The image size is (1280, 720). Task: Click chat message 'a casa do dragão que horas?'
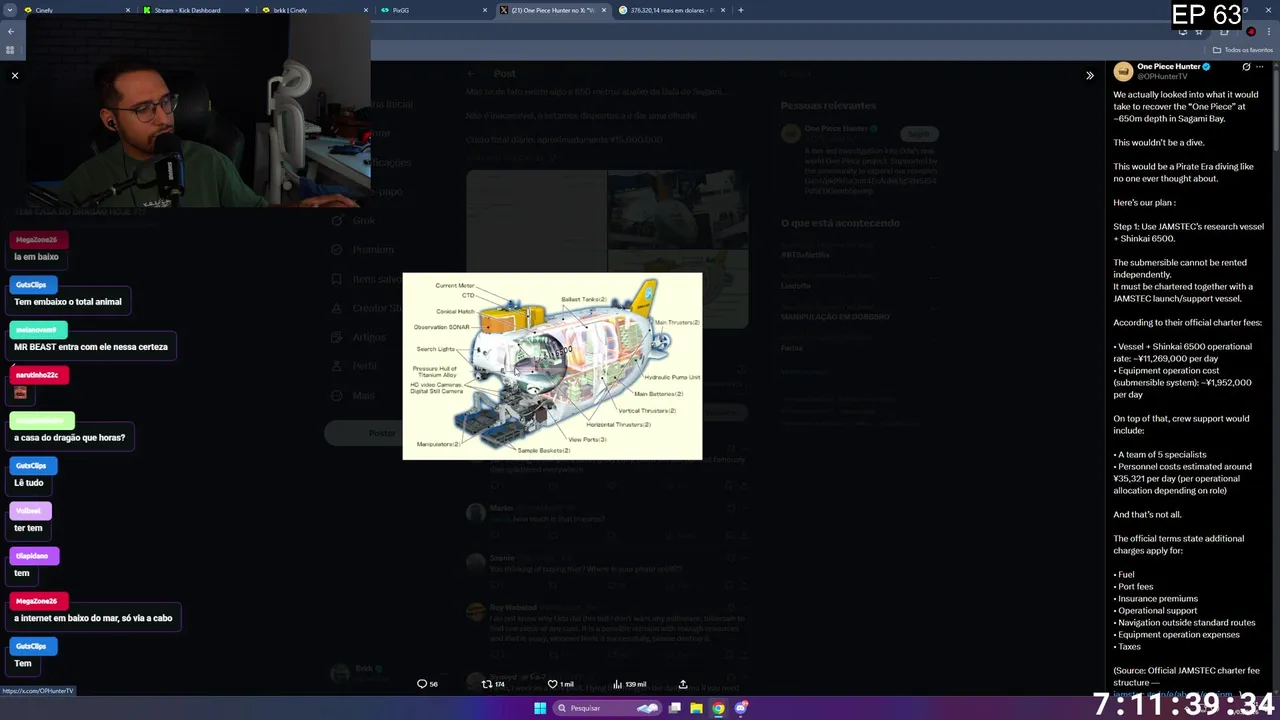69,438
